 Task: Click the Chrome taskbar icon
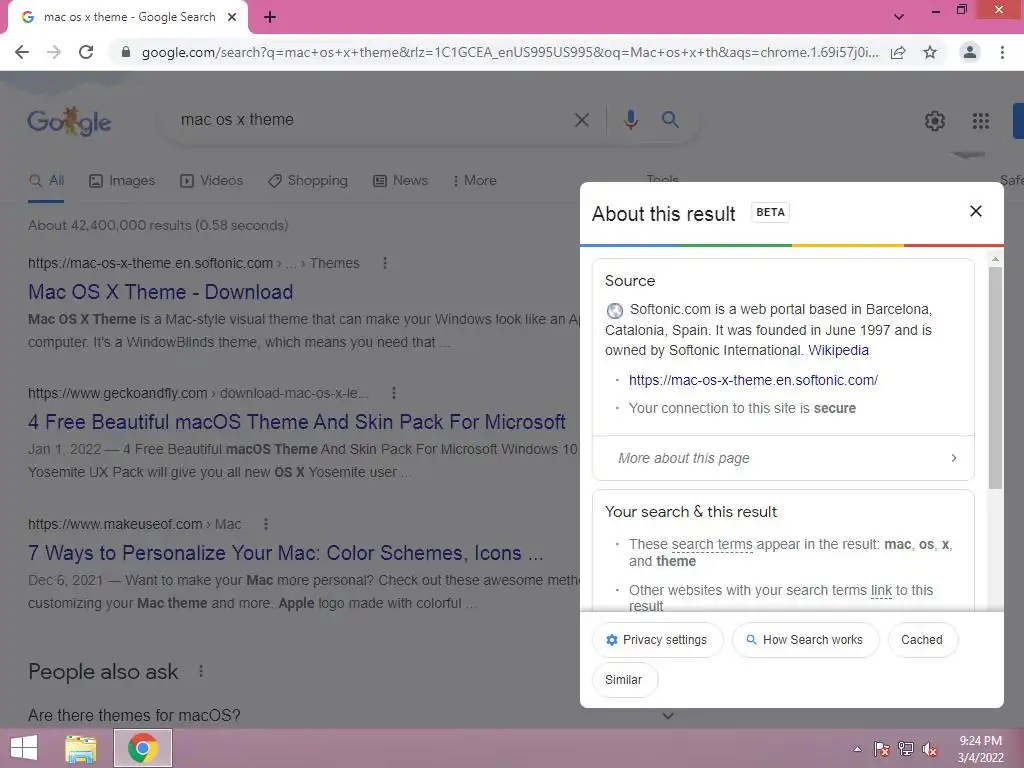tap(143, 748)
